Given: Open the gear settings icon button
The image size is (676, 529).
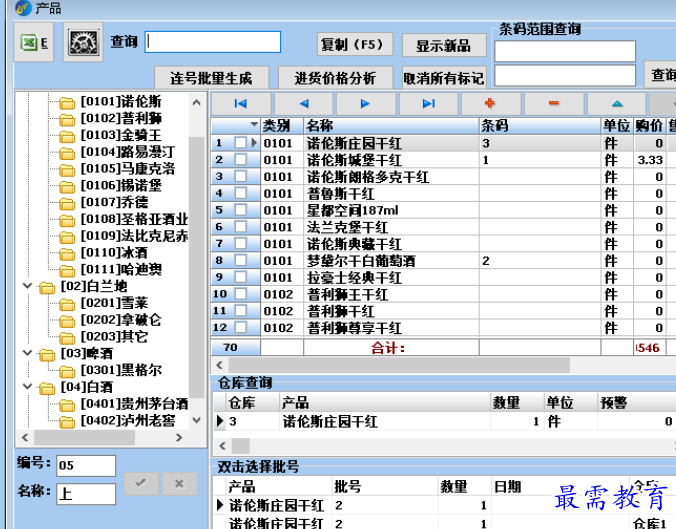Looking at the screenshot, I should 84,42.
